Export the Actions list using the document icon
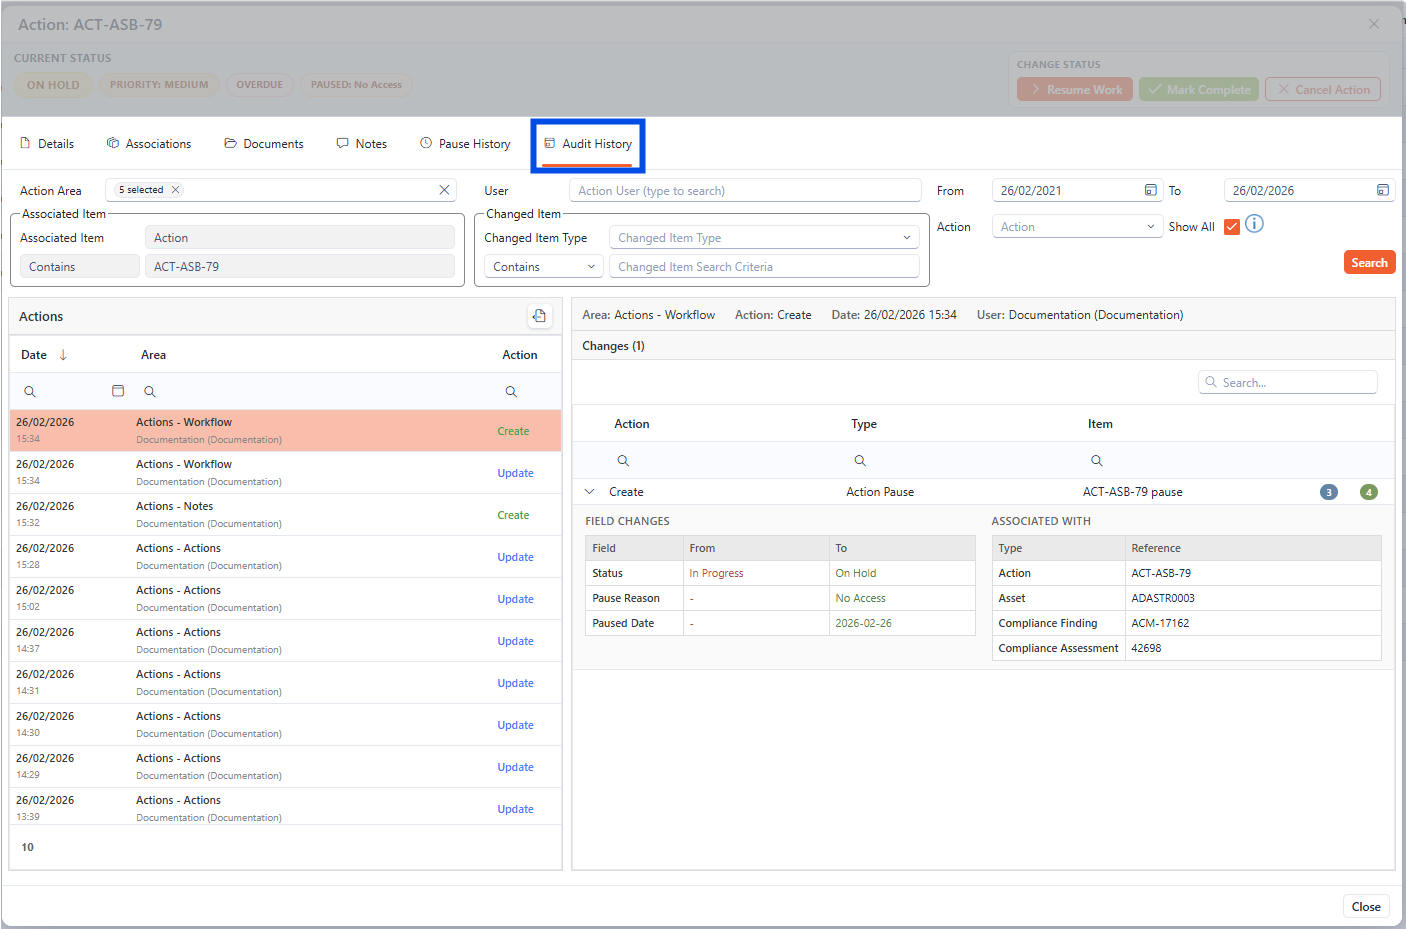Viewport: 1406px width, 929px height. coord(539,316)
